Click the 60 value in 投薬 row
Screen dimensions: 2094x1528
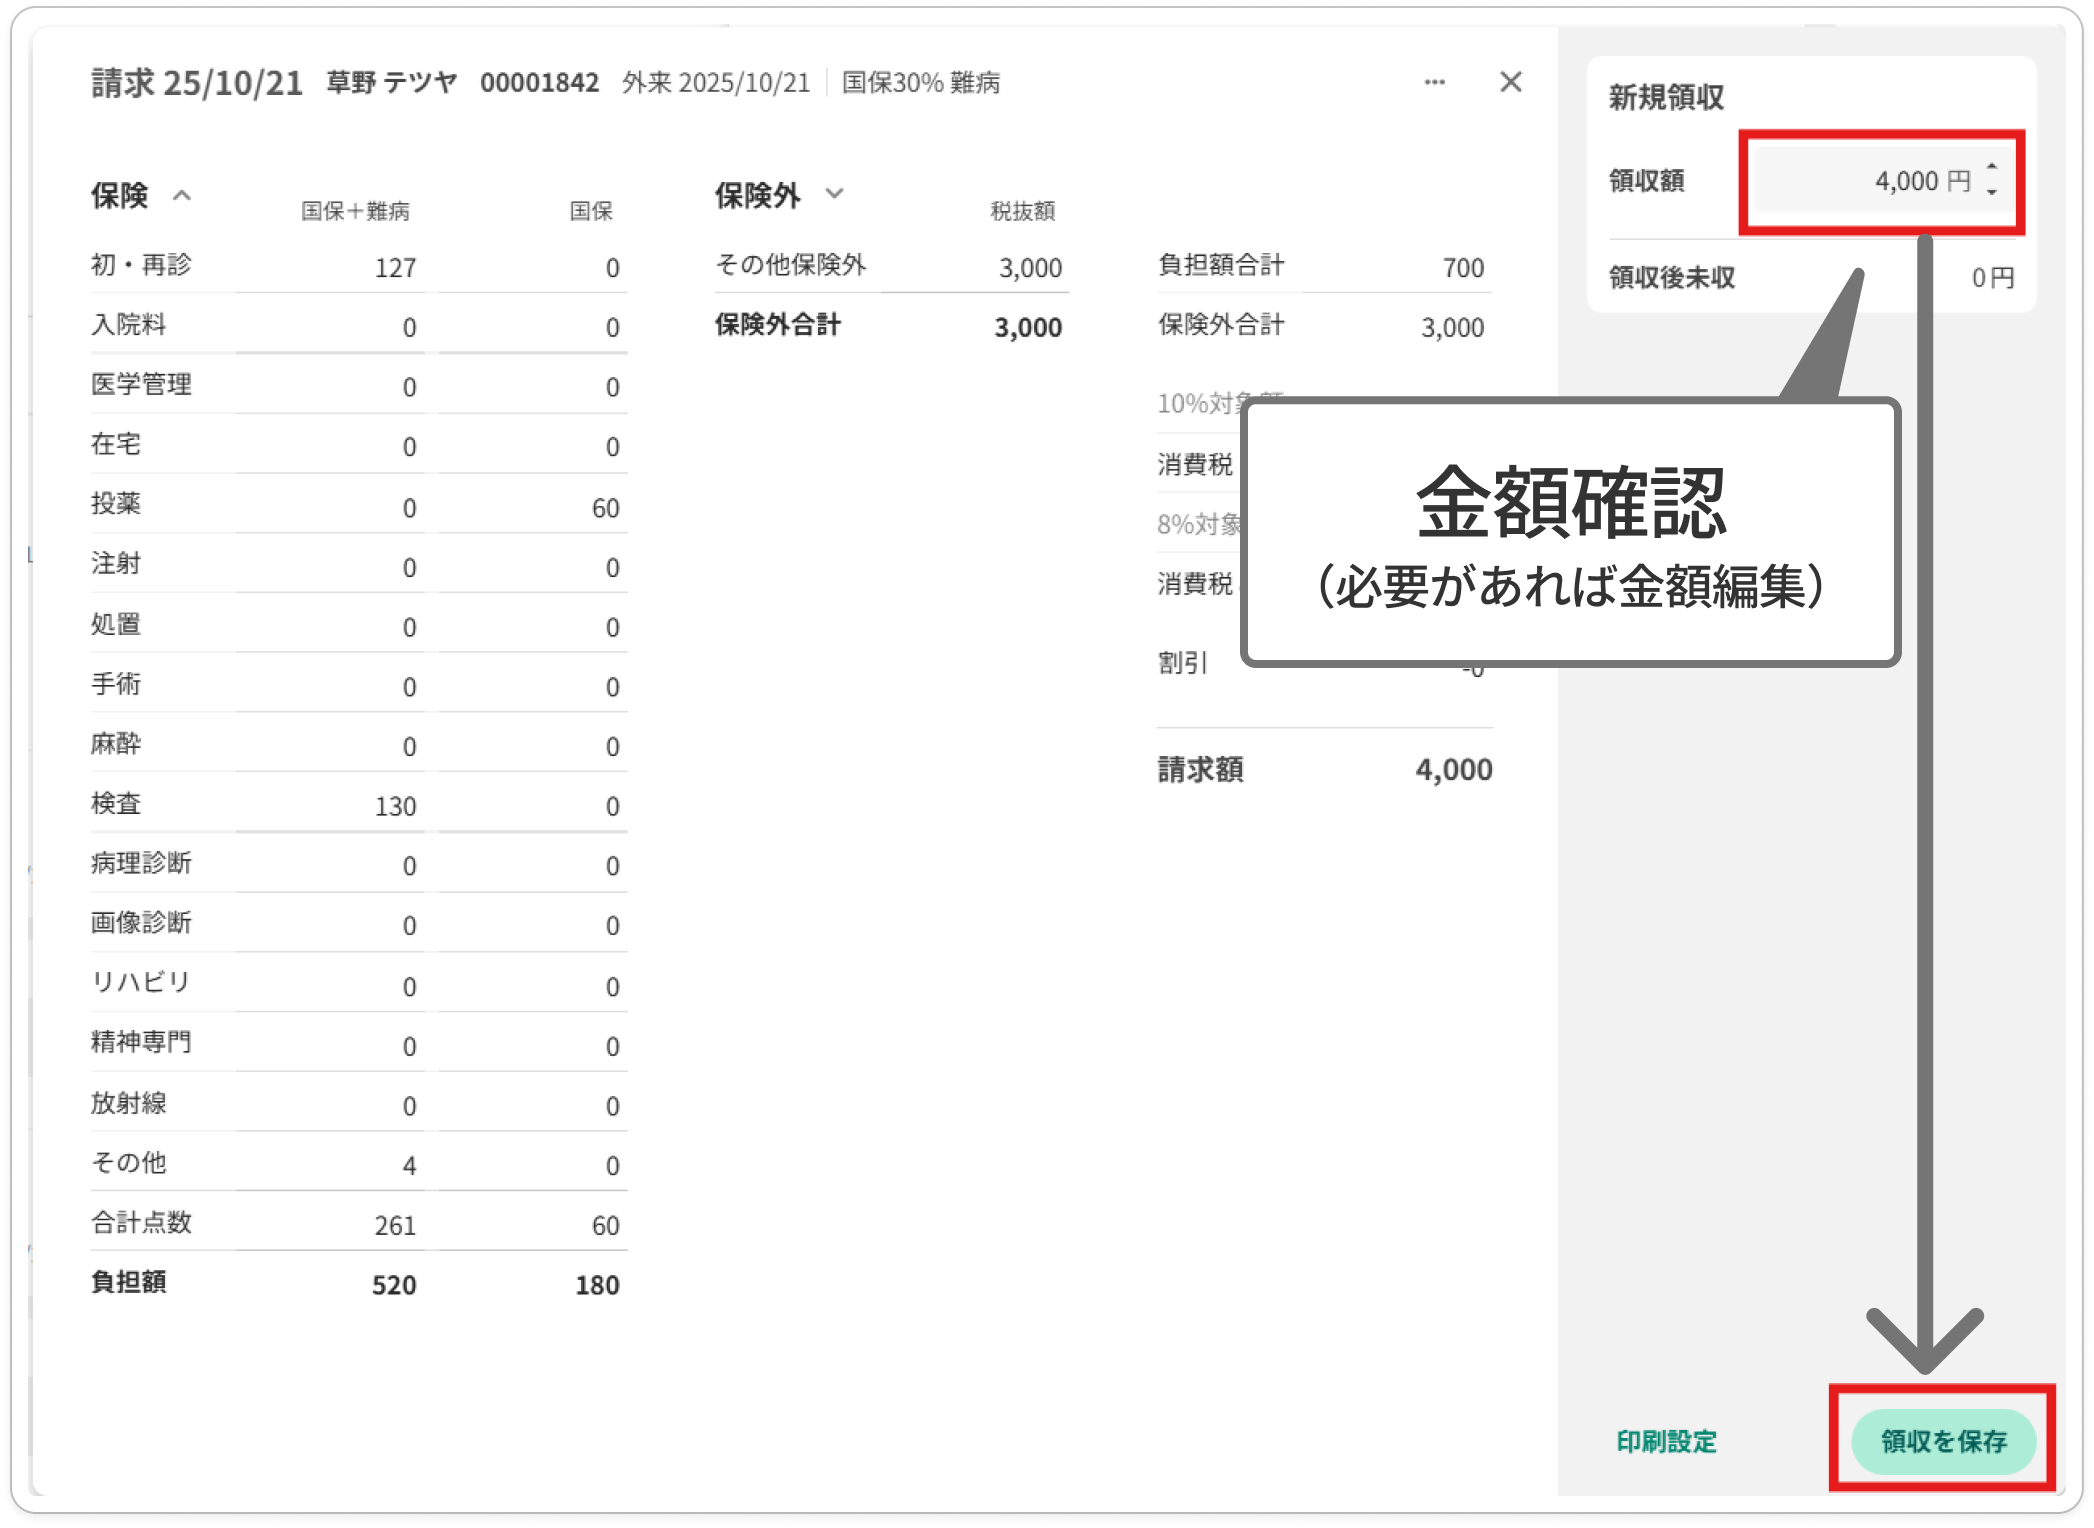pyautogui.click(x=605, y=508)
